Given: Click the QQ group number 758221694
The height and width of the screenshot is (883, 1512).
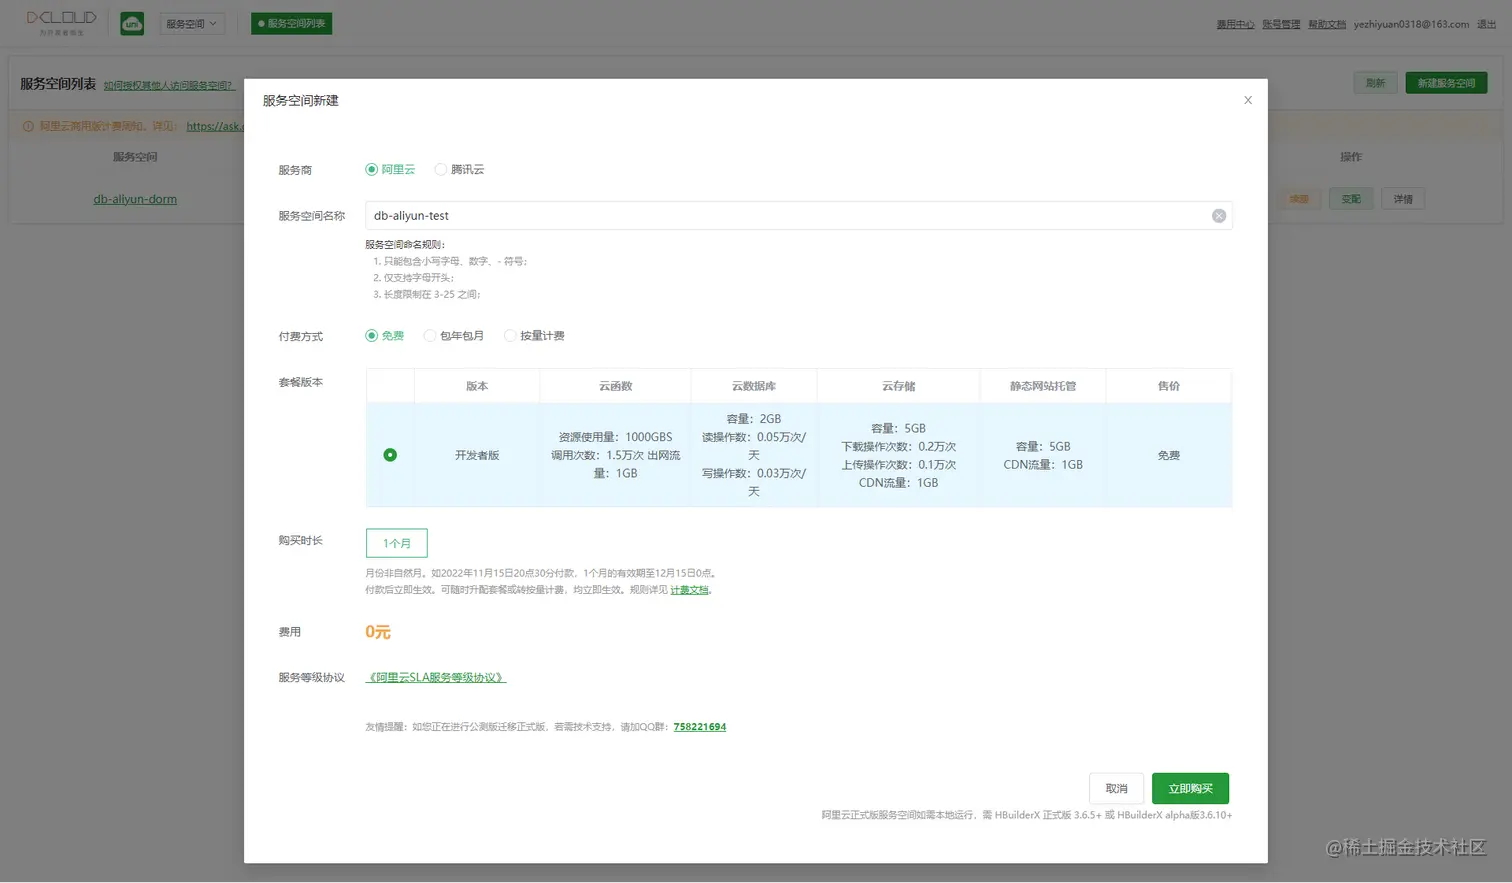Looking at the screenshot, I should coord(700,727).
